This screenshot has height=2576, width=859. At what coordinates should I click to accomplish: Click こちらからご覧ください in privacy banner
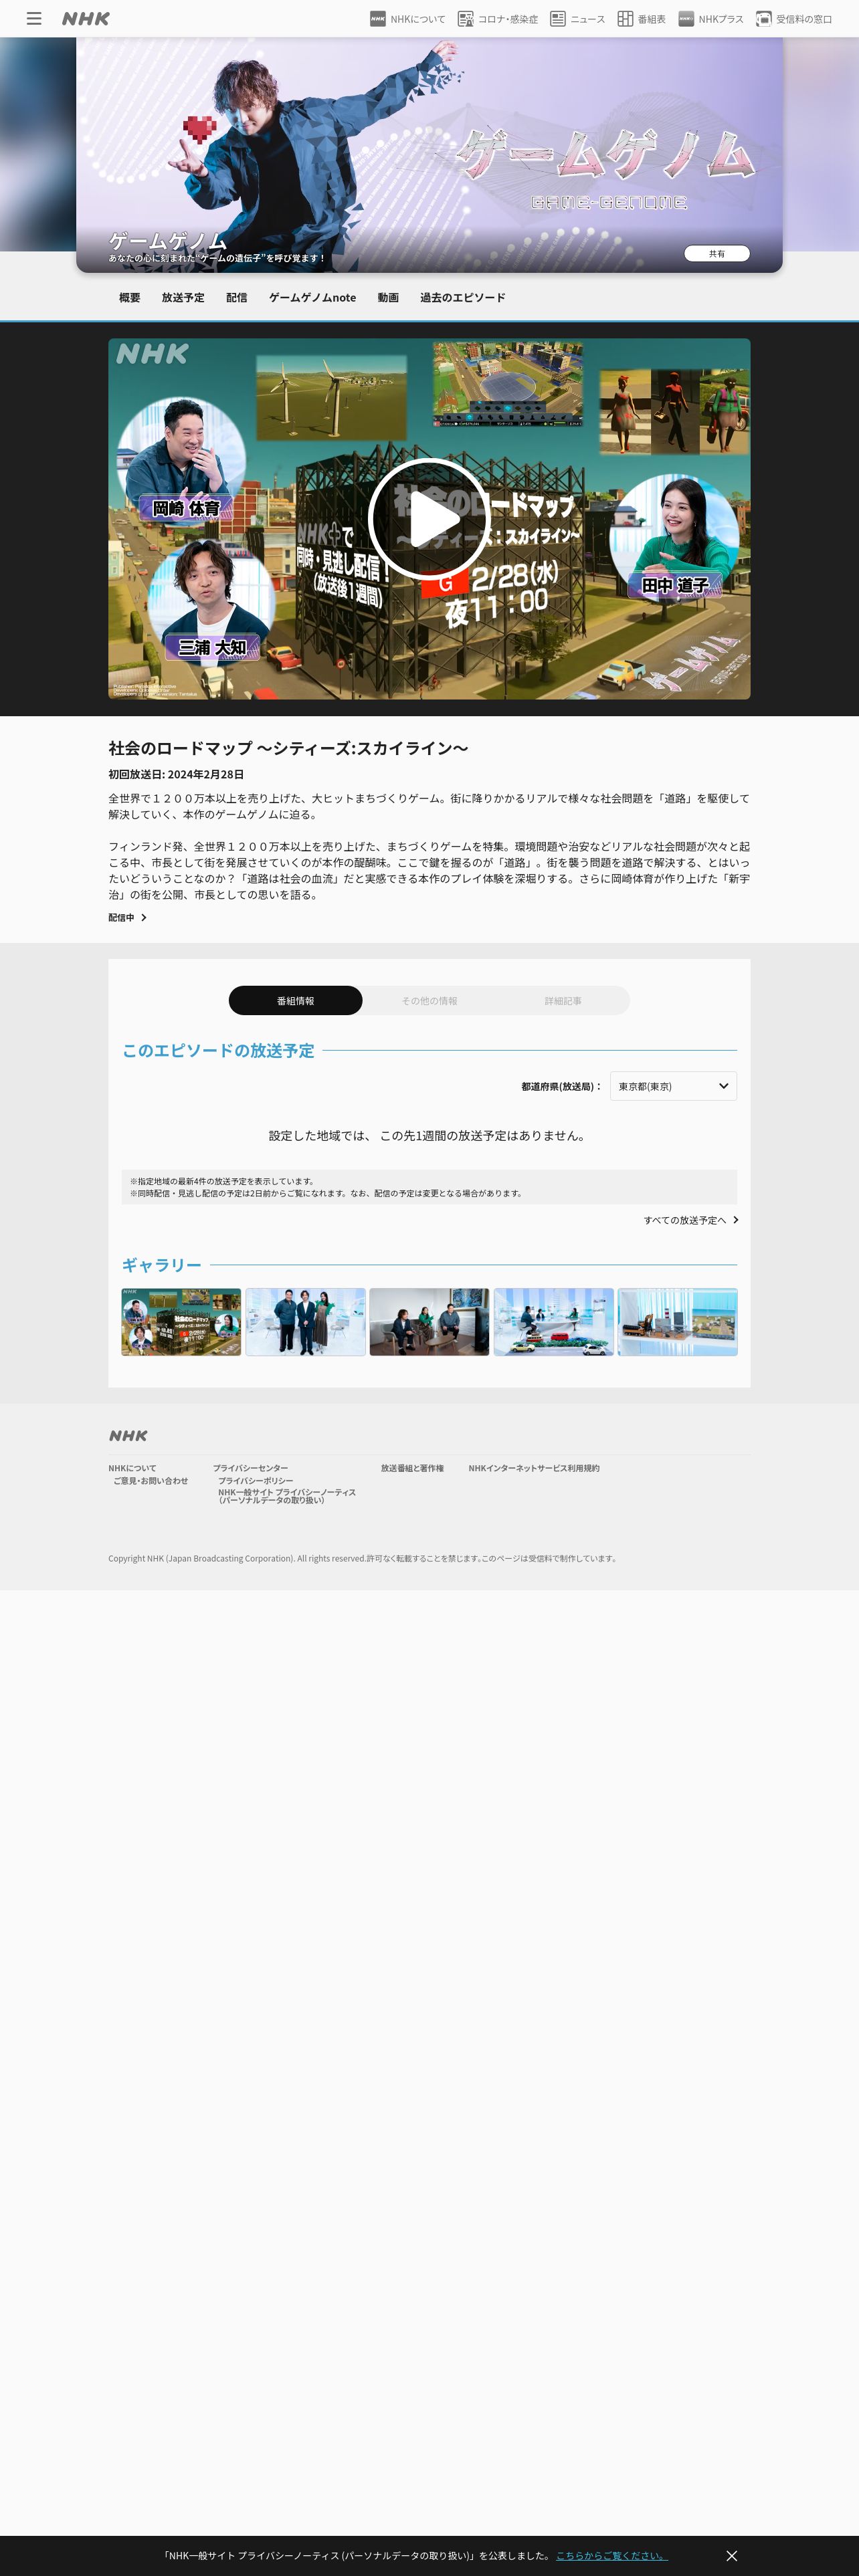(x=611, y=2555)
